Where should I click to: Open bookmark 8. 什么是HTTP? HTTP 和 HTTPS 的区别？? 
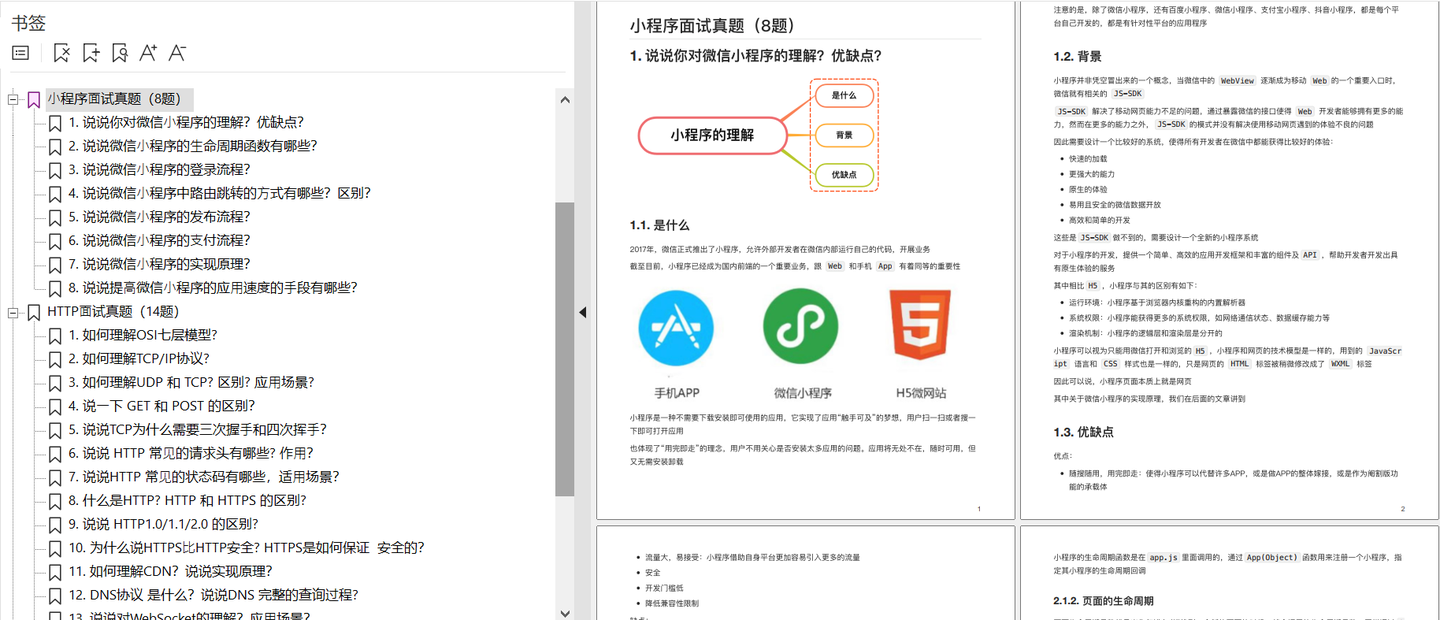[x=188, y=501]
